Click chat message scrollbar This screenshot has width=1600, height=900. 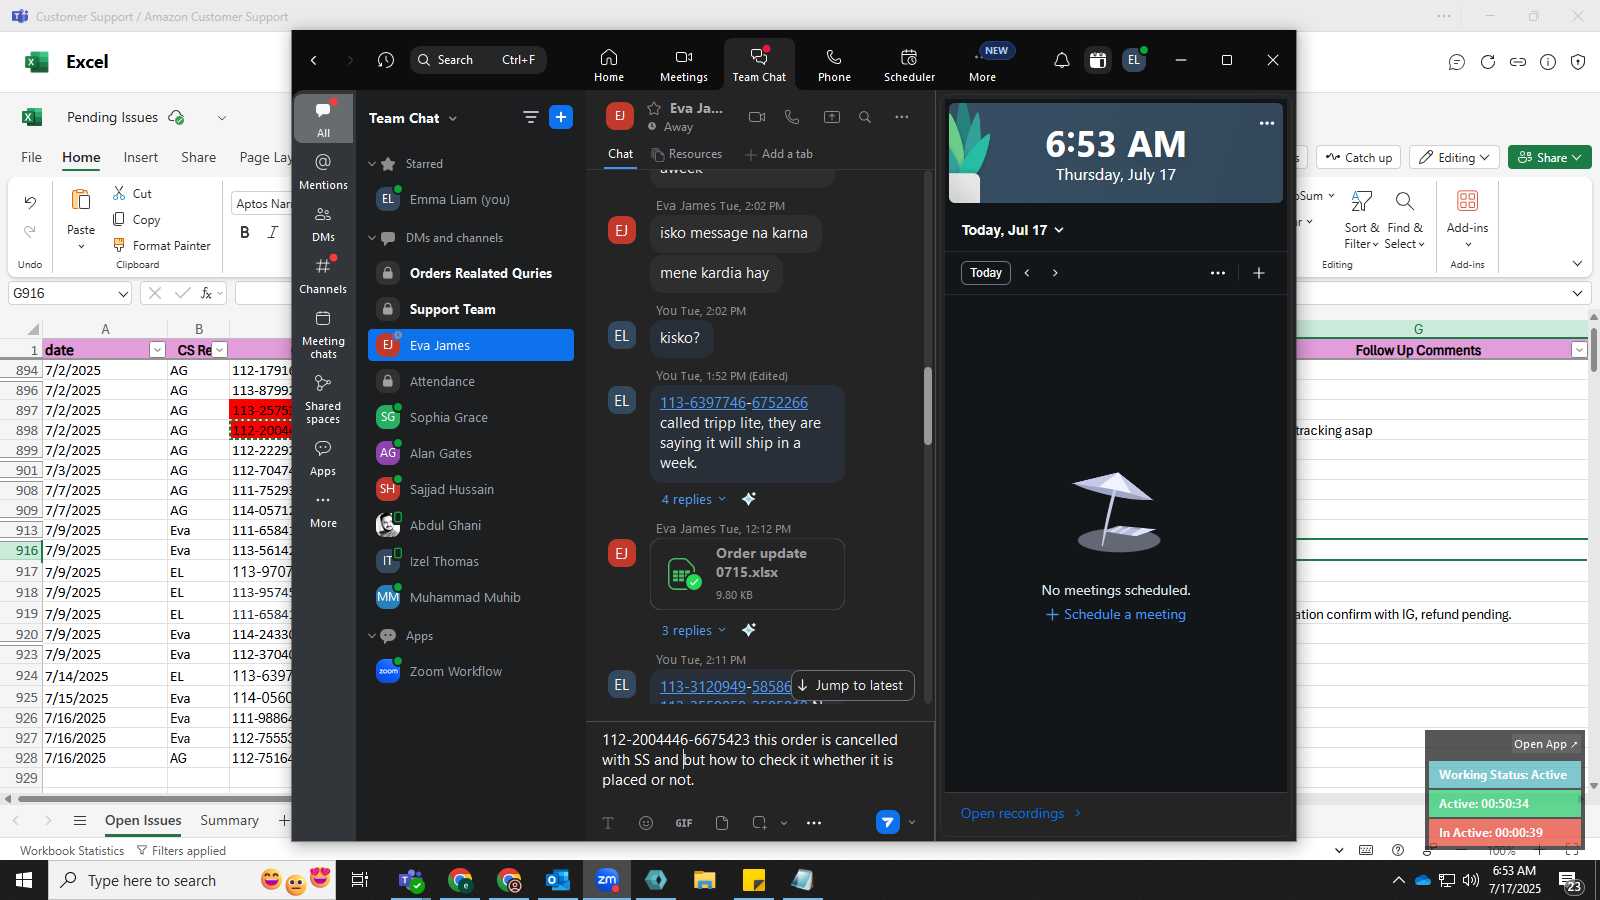(x=928, y=406)
